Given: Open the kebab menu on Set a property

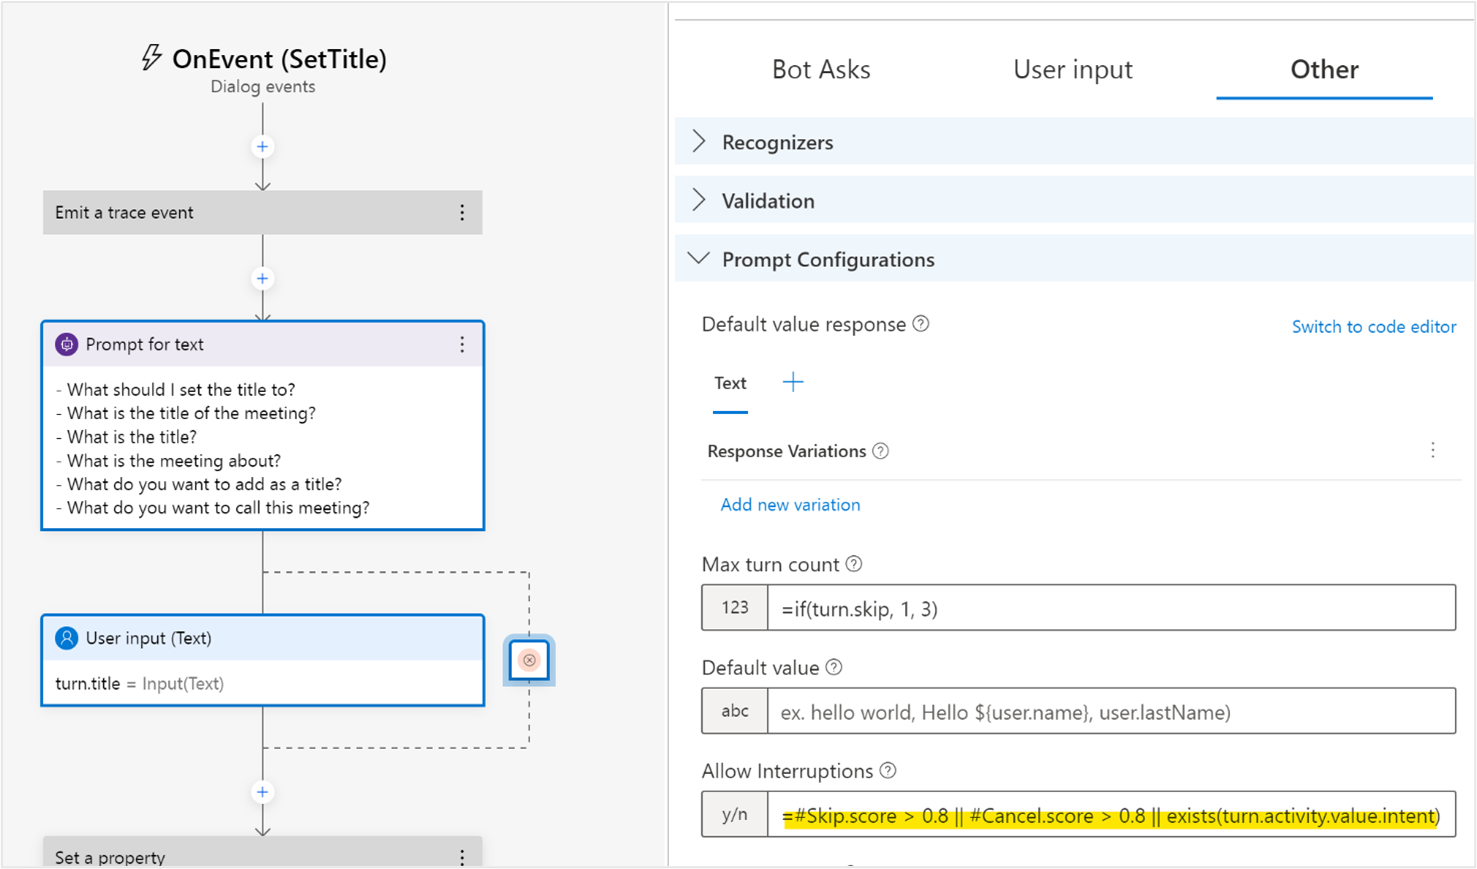Looking at the screenshot, I should pyautogui.click(x=462, y=857).
